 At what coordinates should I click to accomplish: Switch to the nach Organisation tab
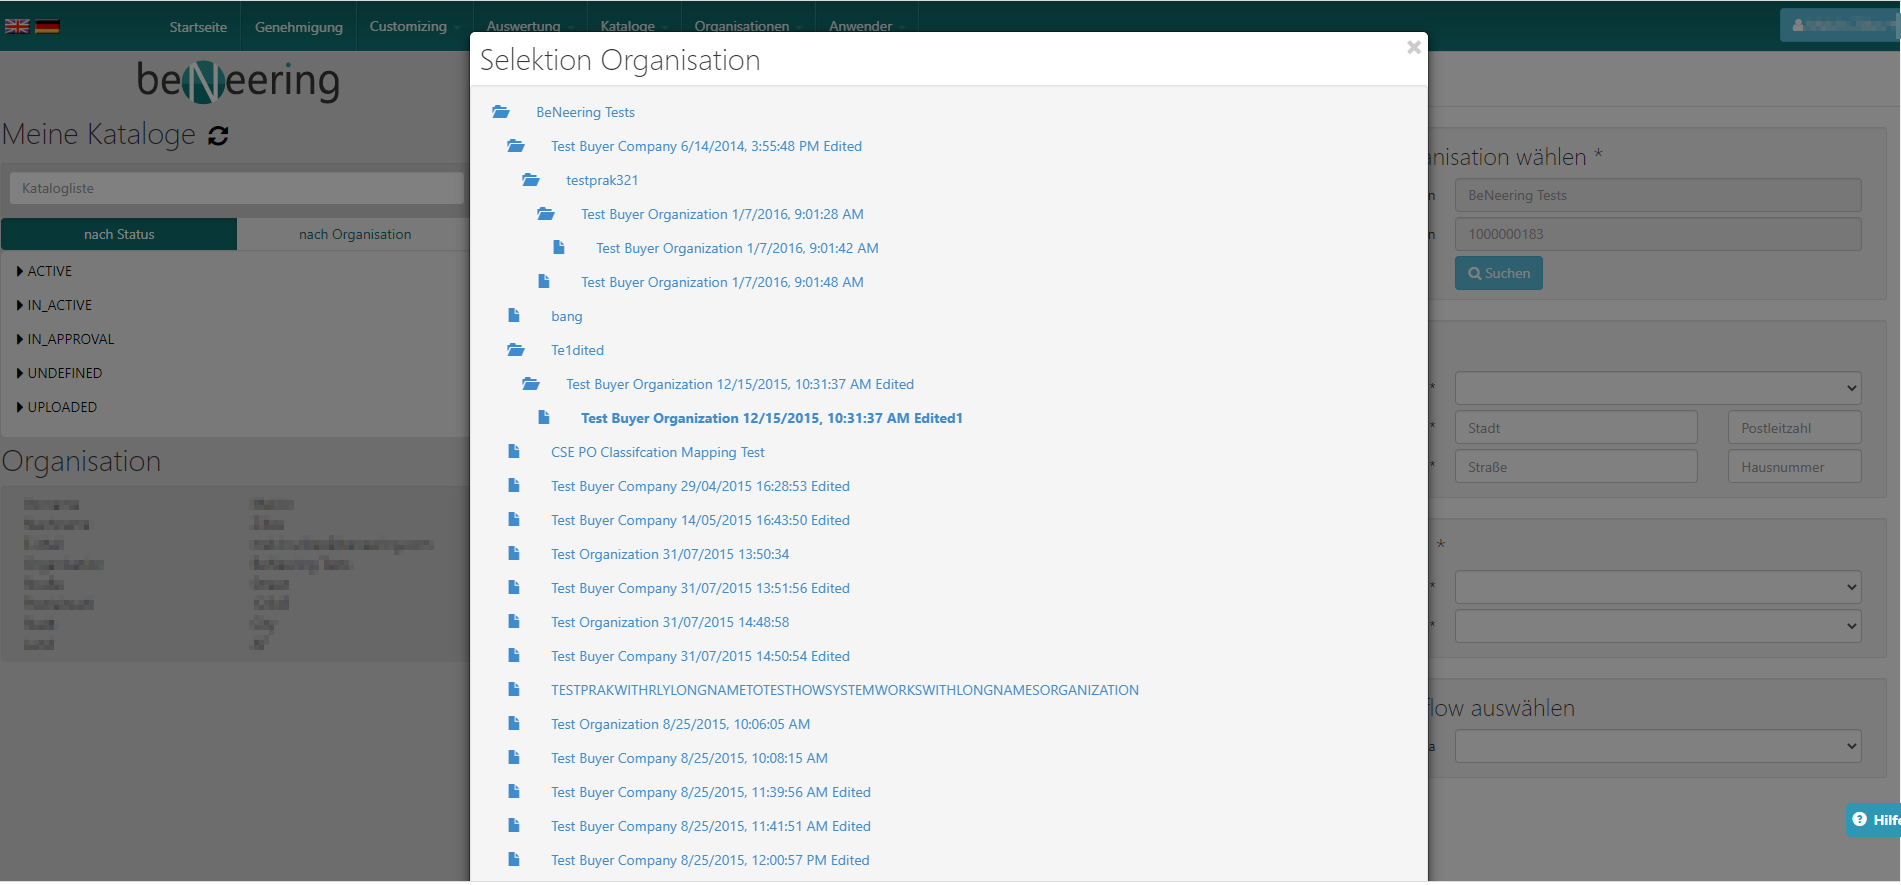coord(354,234)
